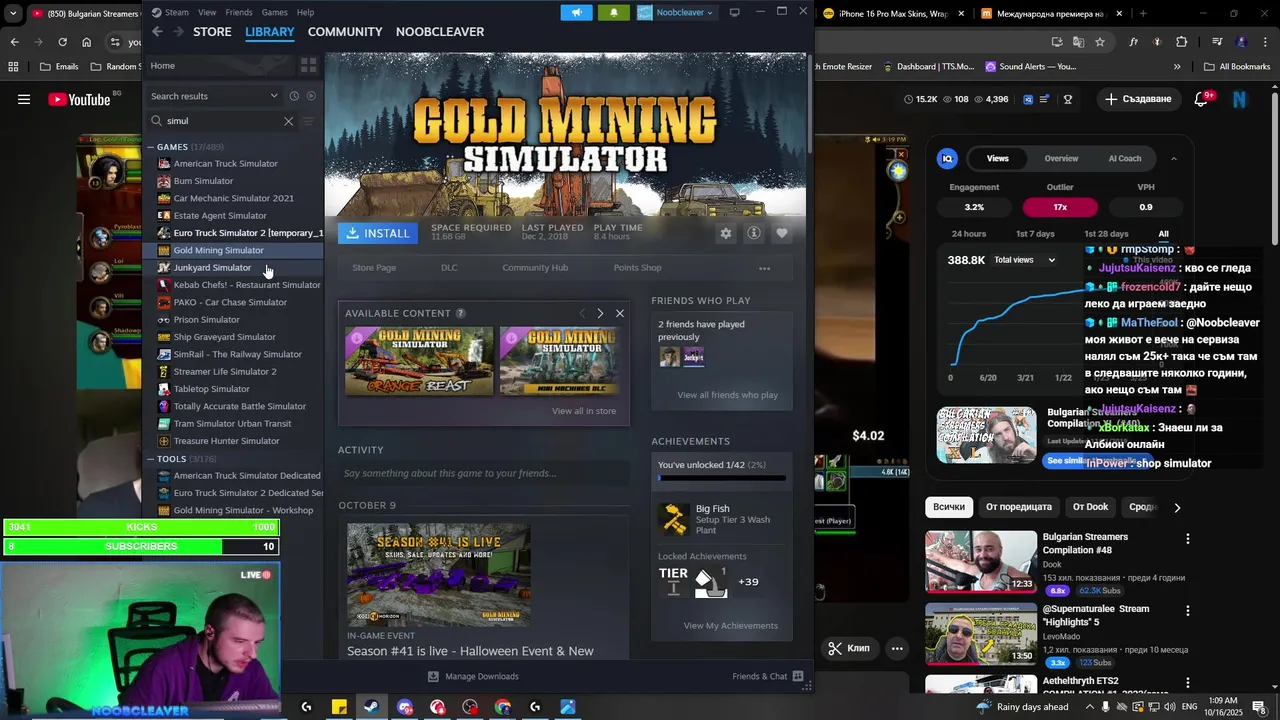Open the game info icon

pos(754,233)
